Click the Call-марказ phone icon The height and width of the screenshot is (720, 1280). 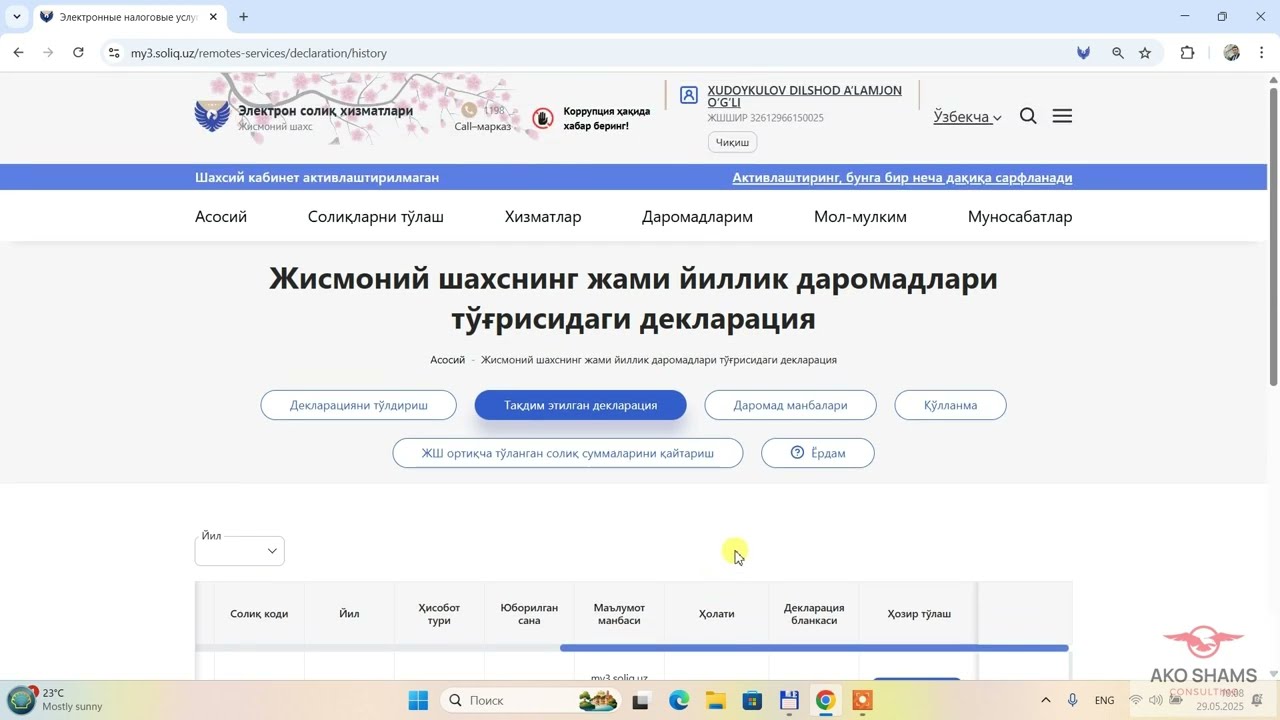point(469,110)
